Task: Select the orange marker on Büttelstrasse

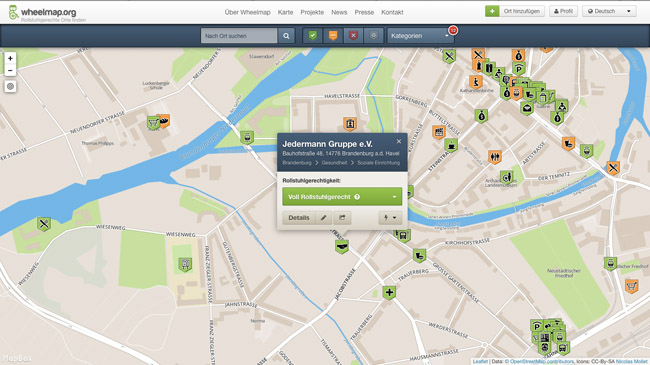Action: pos(439,132)
